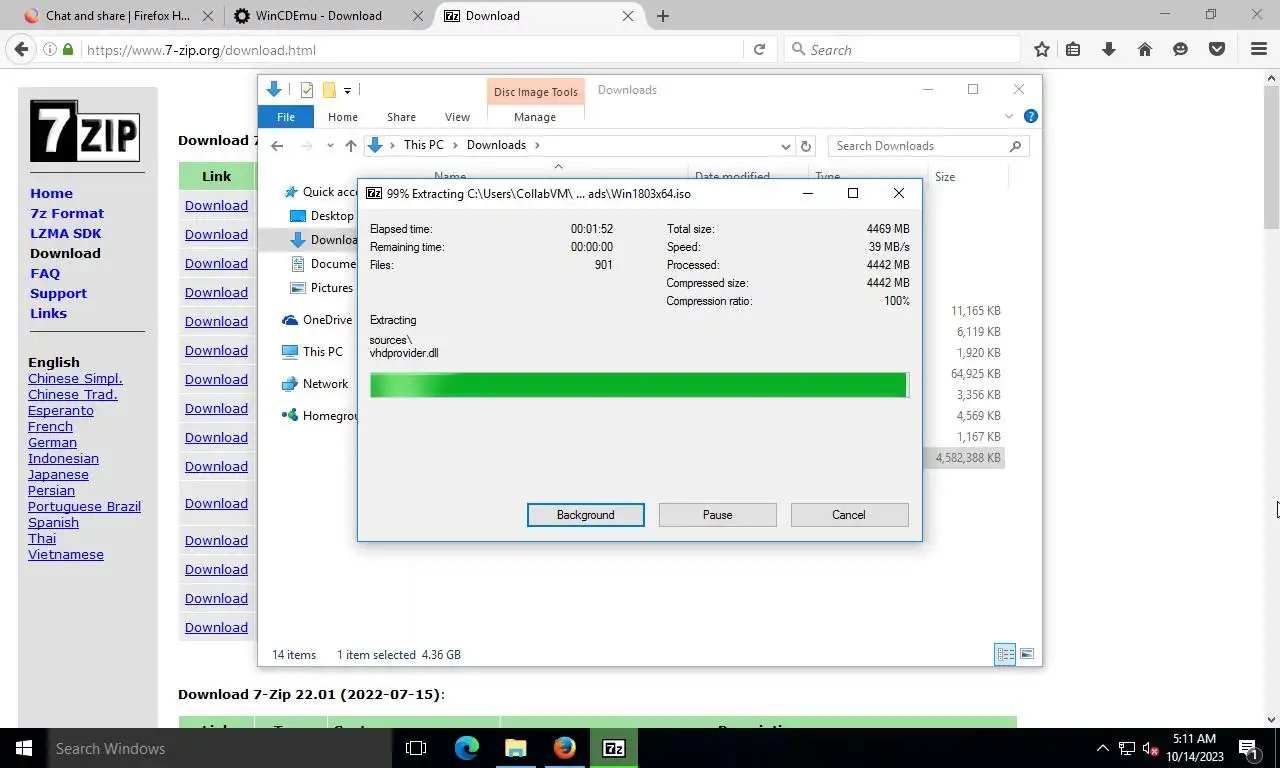Image resolution: width=1280 pixels, height=768 pixels.
Task: Click This PC breadcrumb in address bar
Action: 423,145
